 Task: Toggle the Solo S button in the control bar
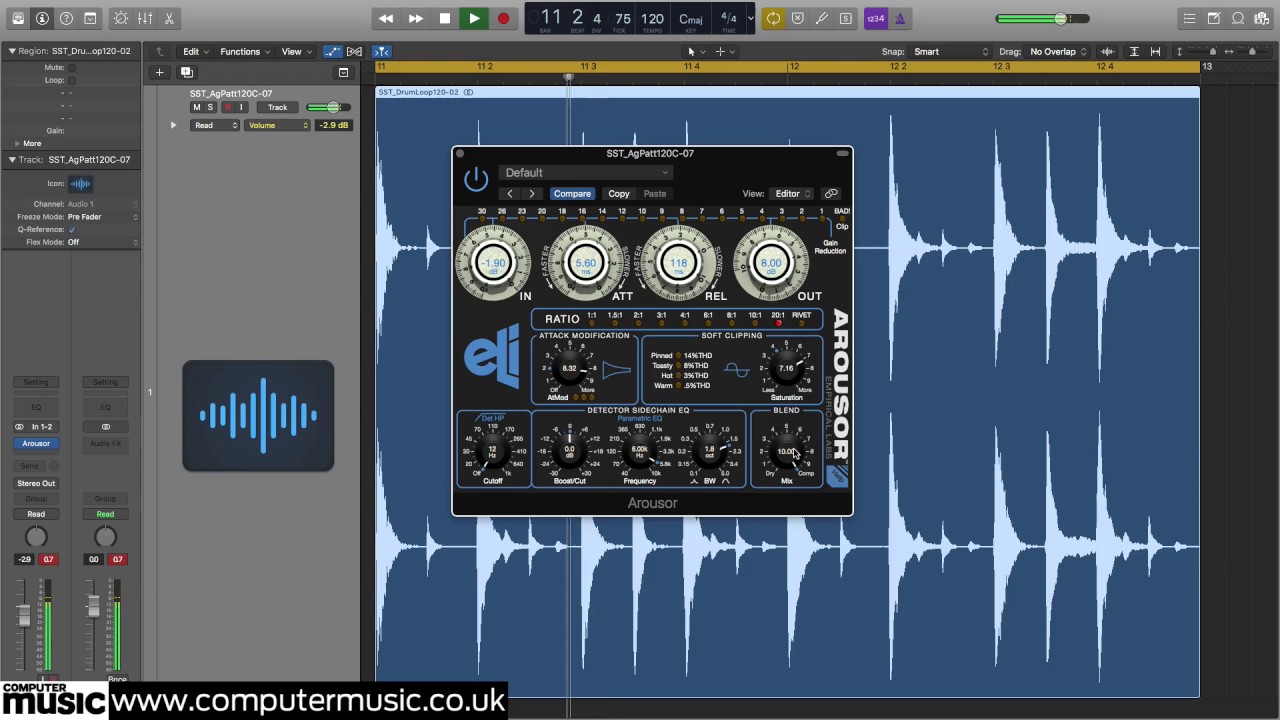[x=845, y=18]
